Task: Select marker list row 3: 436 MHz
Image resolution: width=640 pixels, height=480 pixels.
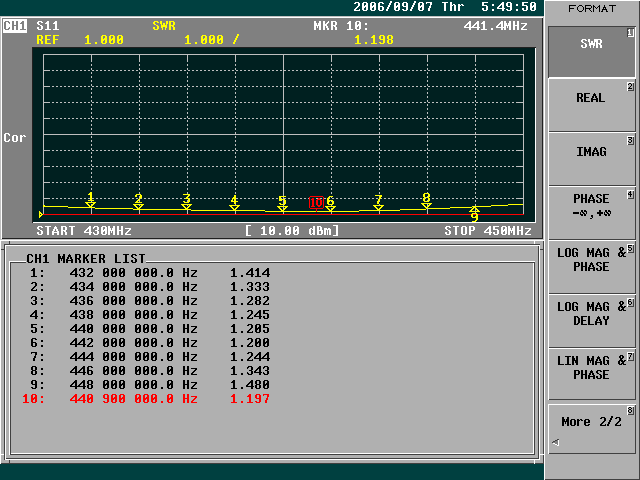Action: coord(150,301)
